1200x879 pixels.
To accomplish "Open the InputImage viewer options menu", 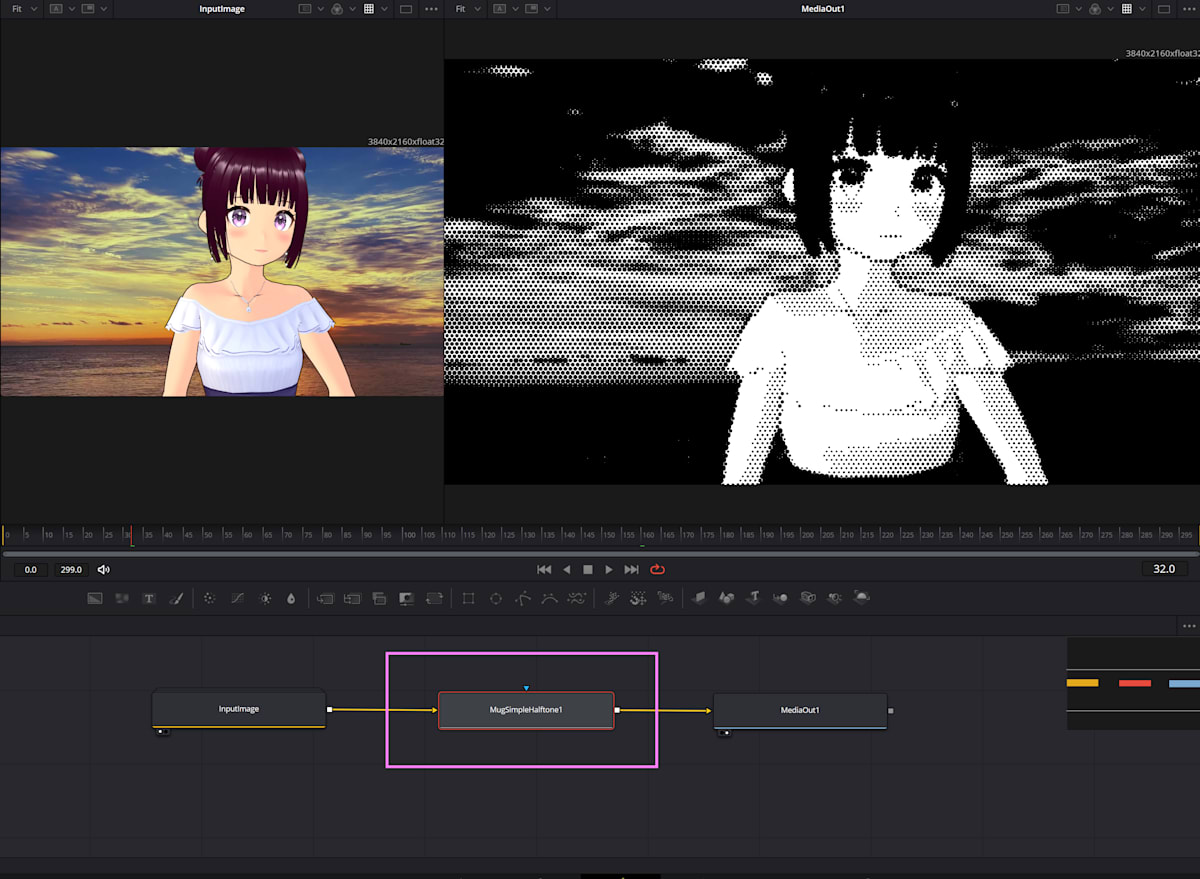I will pyautogui.click(x=430, y=8).
